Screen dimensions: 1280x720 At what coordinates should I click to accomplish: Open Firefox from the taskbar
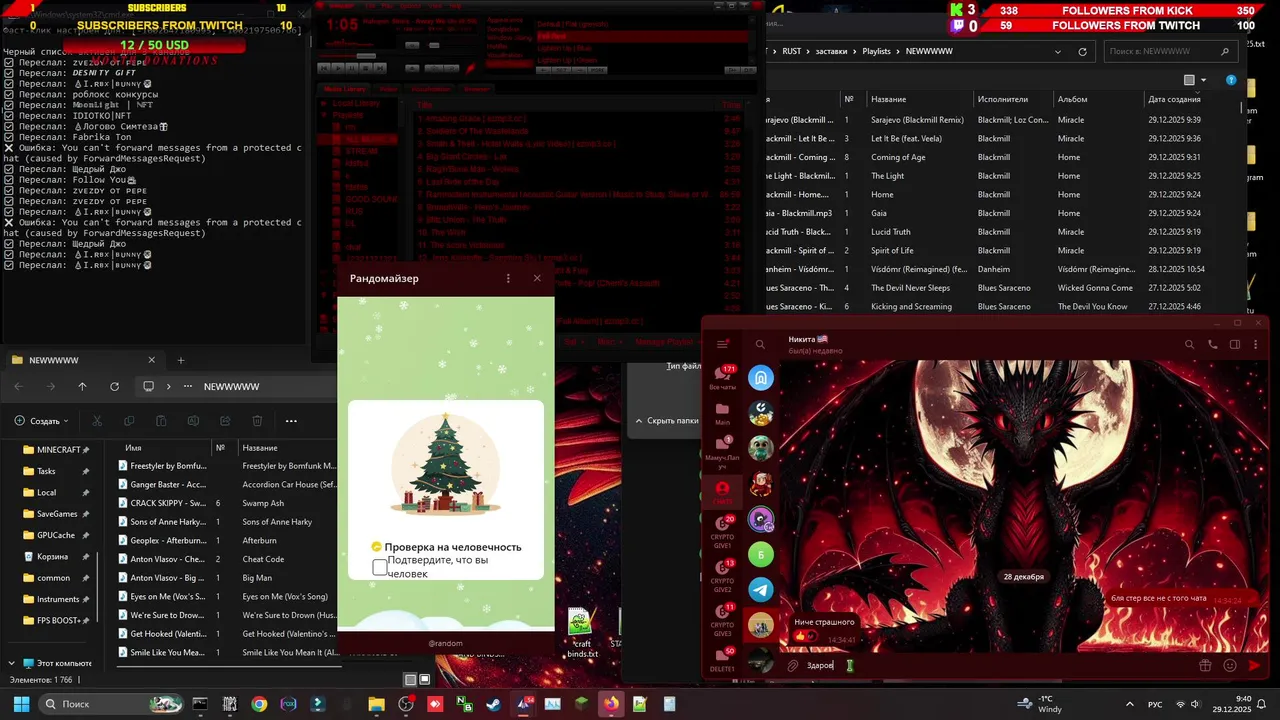[611, 704]
